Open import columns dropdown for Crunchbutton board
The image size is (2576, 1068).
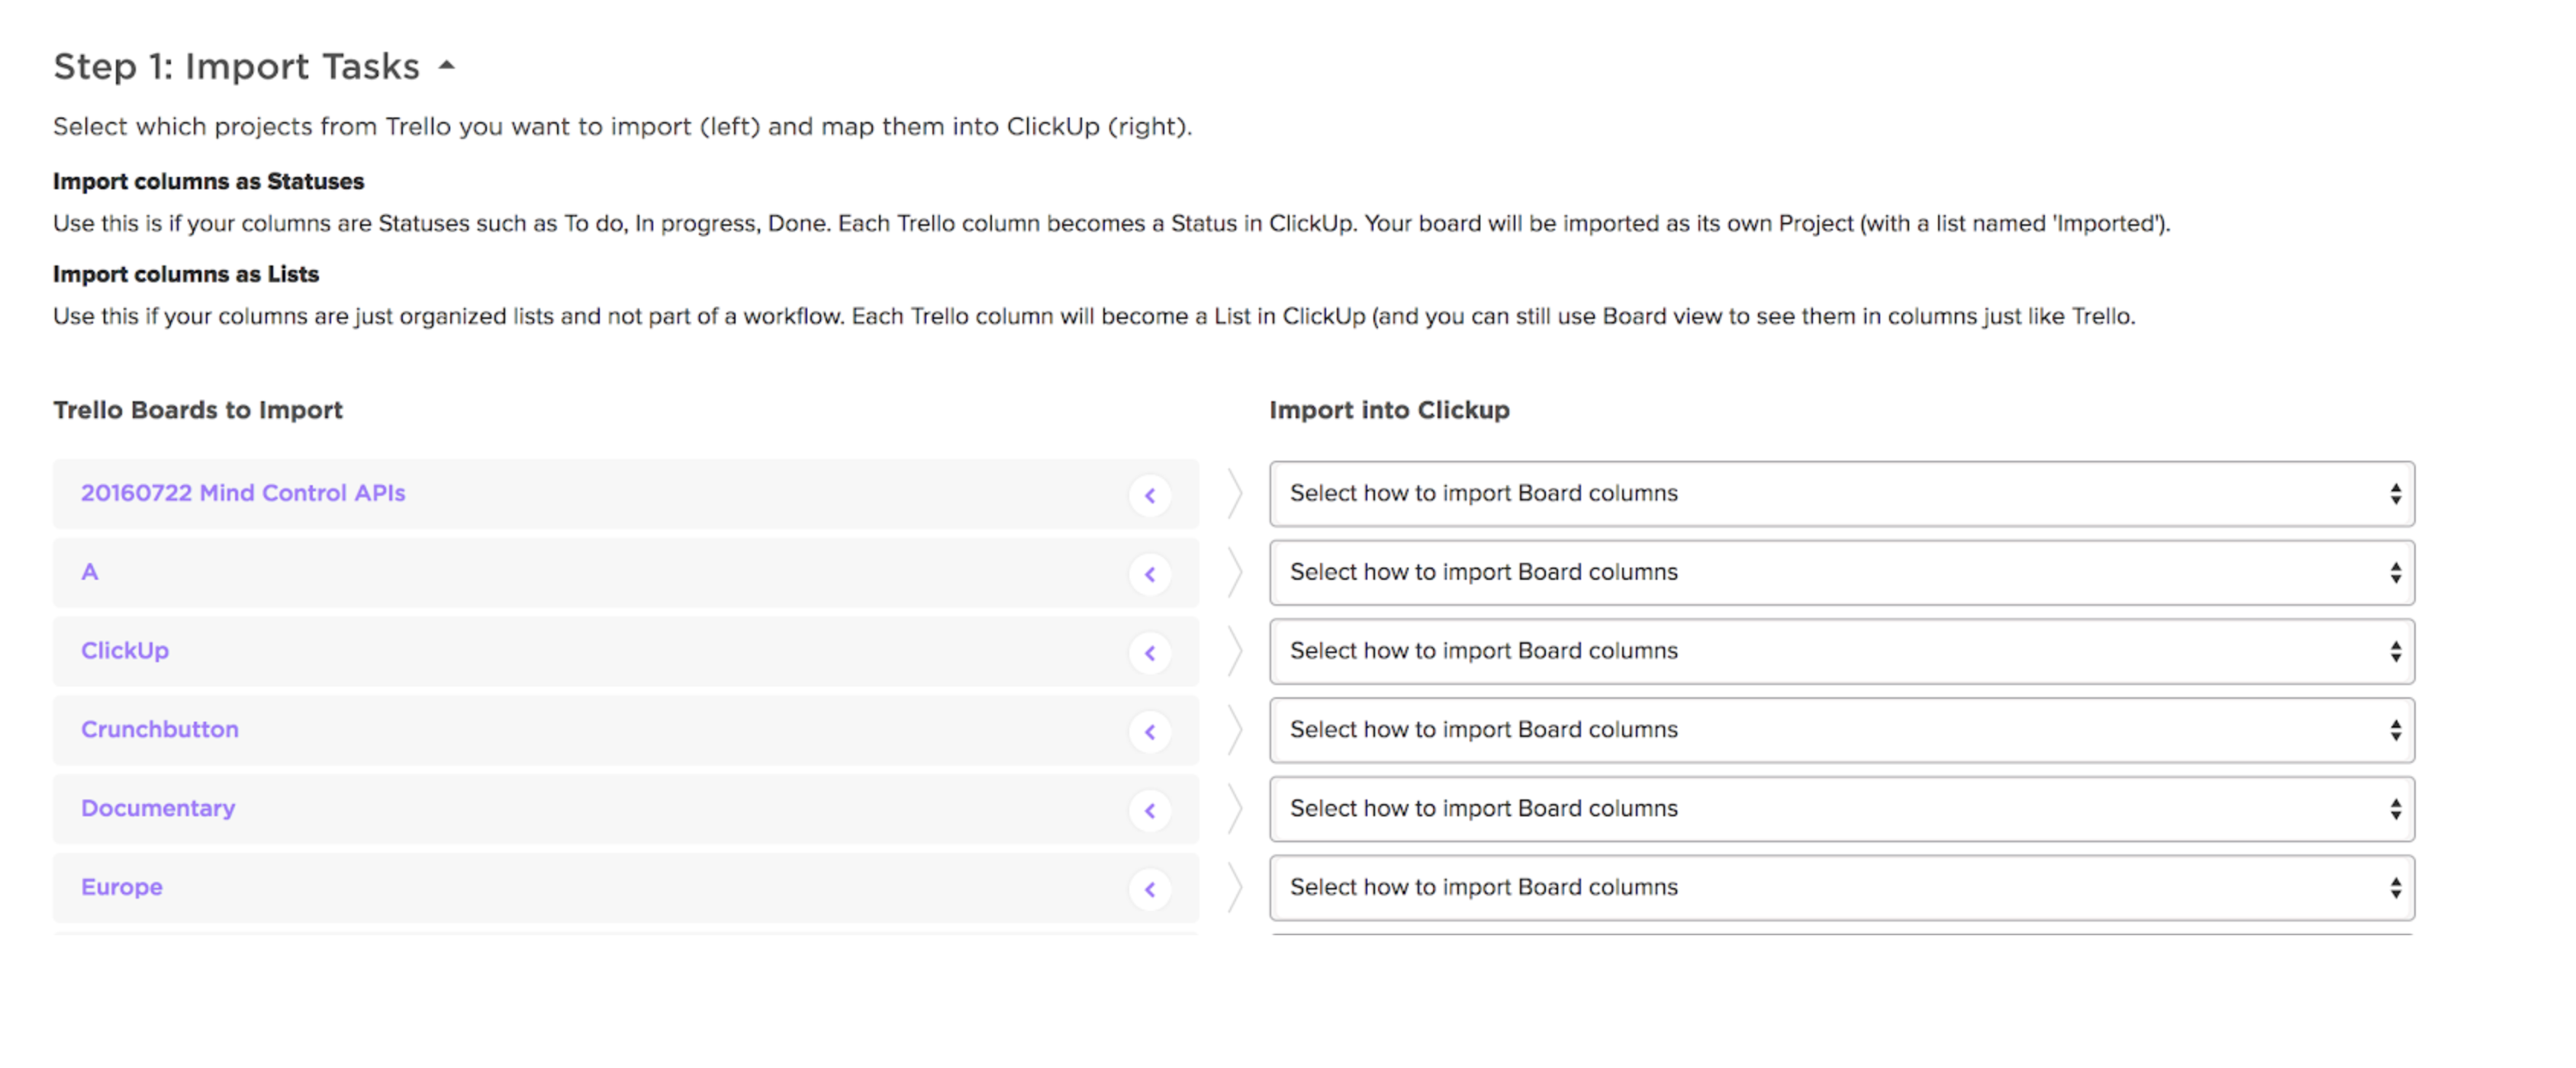(x=1840, y=730)
